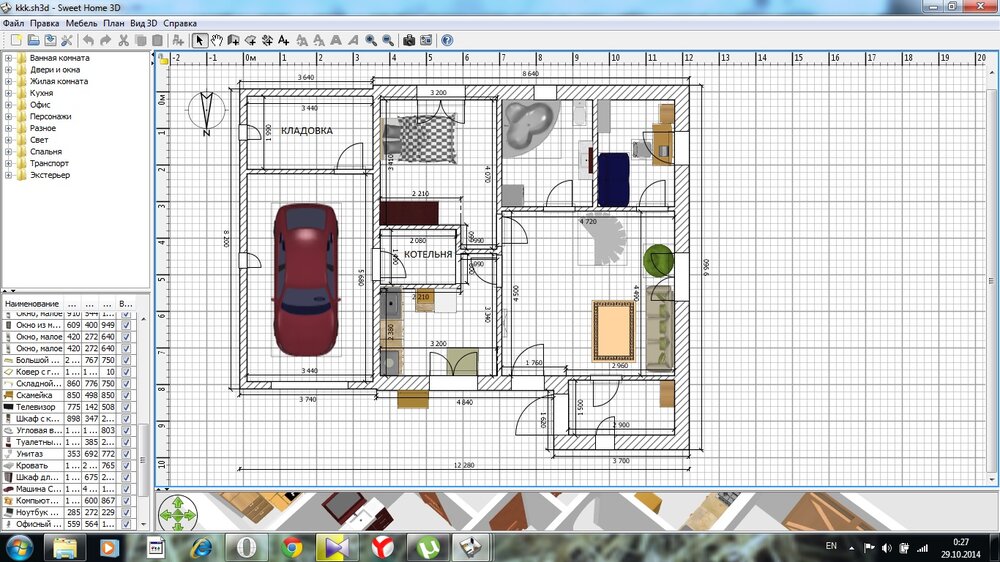Click the КЛАДОВКА room label in the plan
The height and width of the screenshot is (562, 1000).
point(307,130)
